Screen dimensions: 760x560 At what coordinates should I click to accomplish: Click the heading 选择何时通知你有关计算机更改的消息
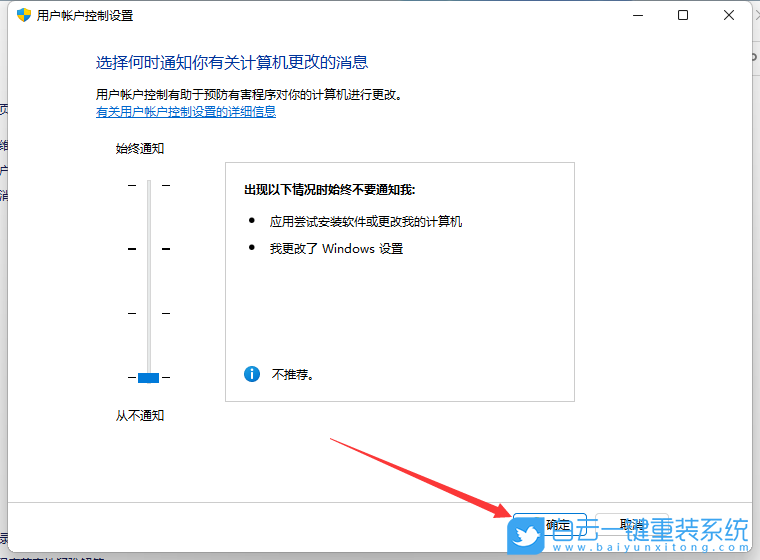(x=232, y=63)
